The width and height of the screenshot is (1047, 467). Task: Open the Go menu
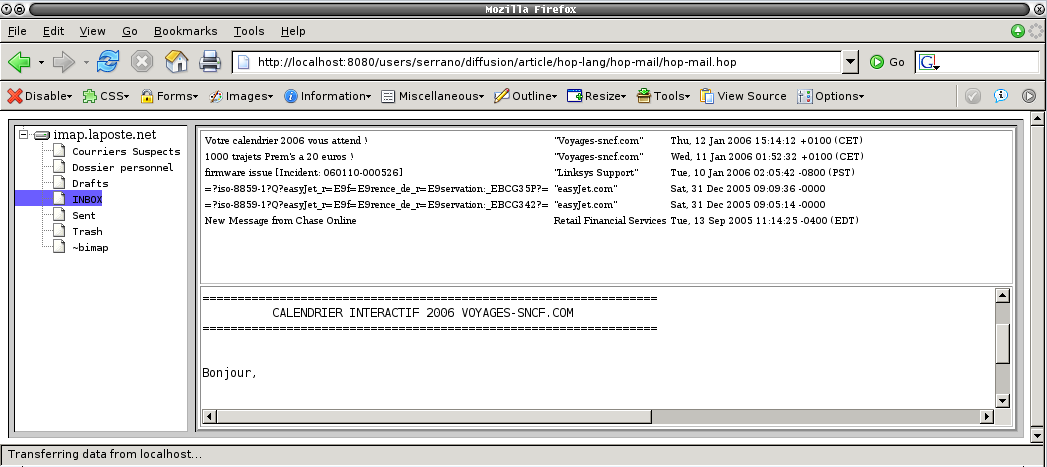point(130,31)
